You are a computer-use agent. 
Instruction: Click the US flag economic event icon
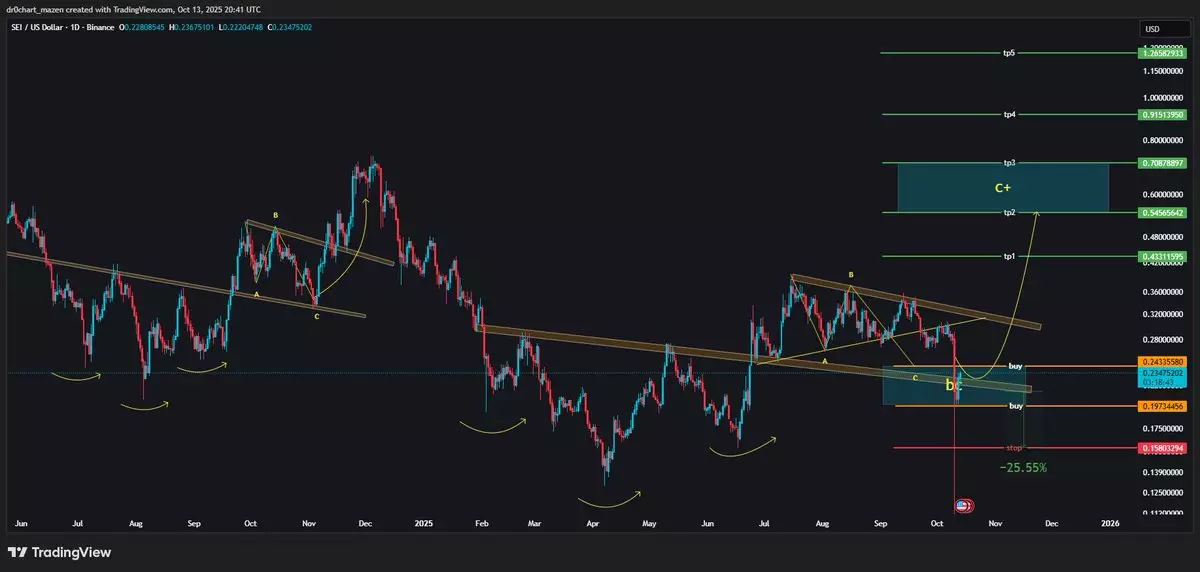(963, 506)
